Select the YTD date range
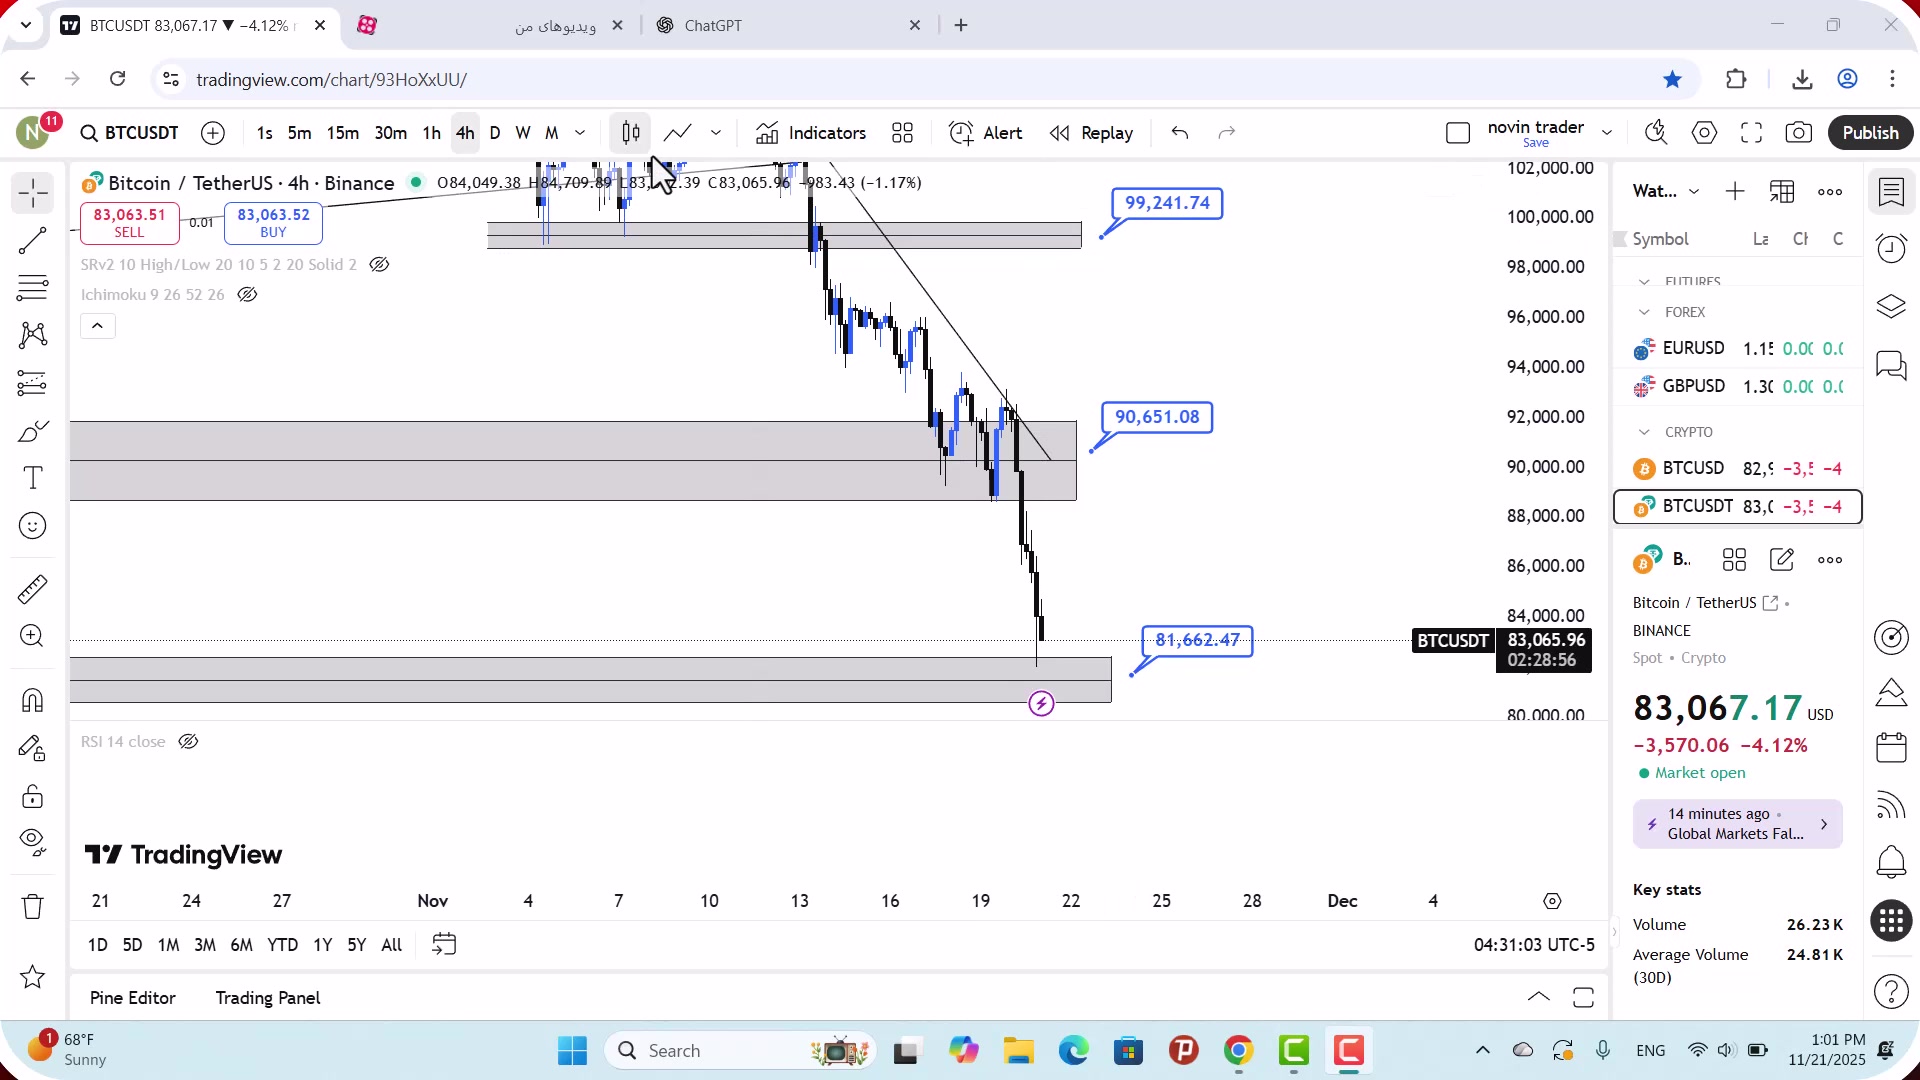 [x=283, y=945]
